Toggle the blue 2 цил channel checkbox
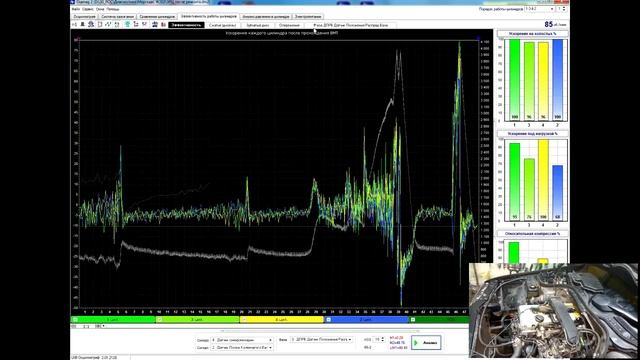 tap(329, 320)
